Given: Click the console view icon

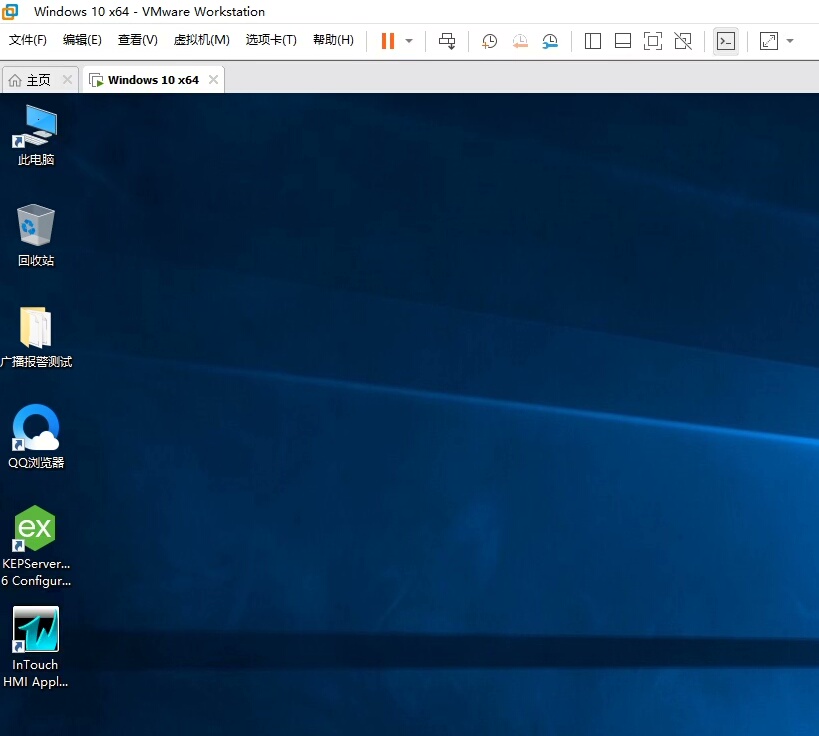Looking at the screenshot, I should [x=726, y=41].
